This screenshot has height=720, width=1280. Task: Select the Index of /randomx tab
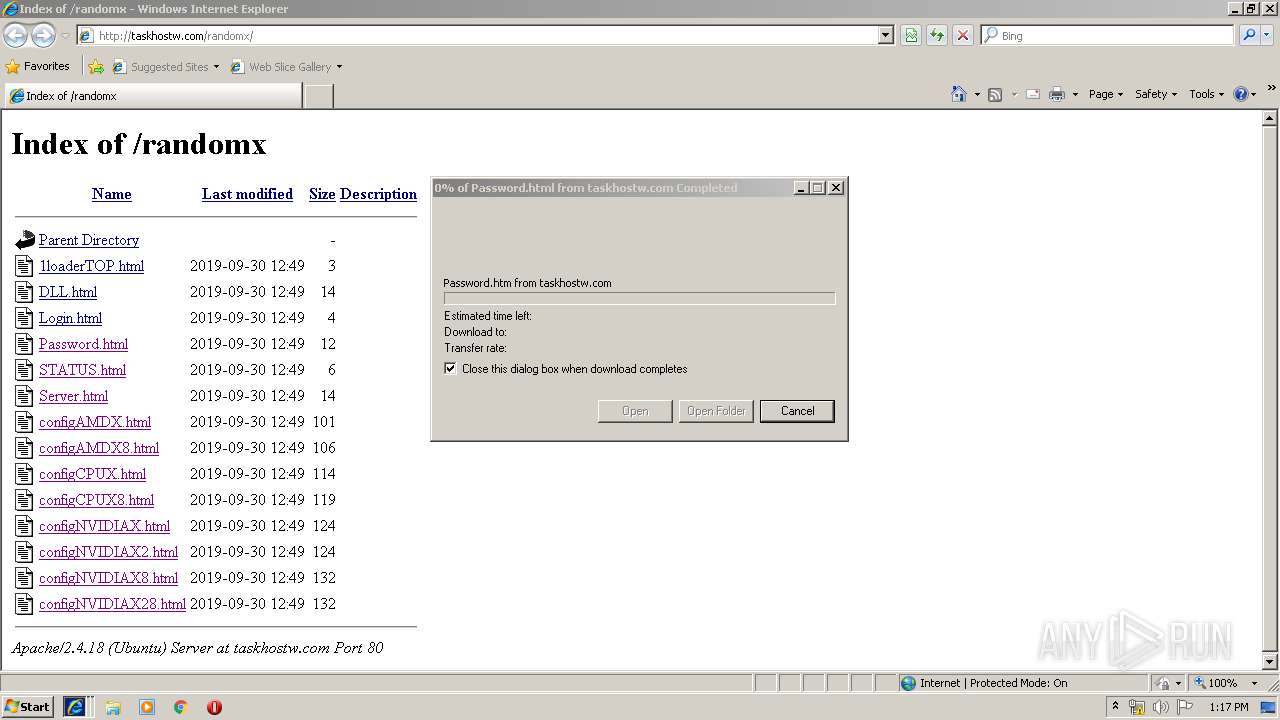tap(153, 96)
